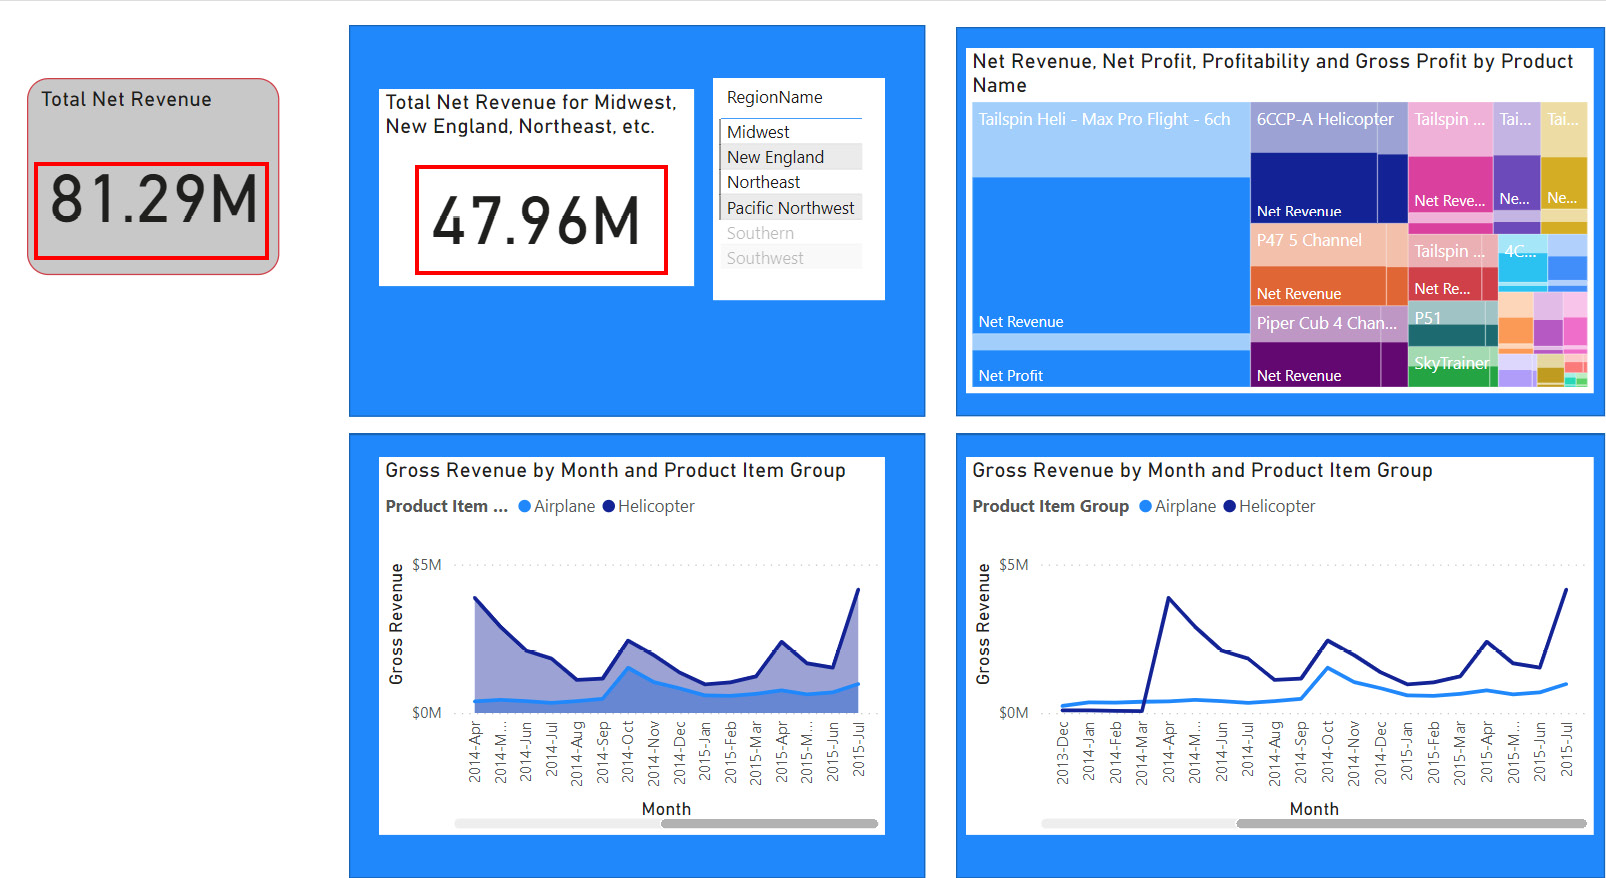Viewport: 1606px width, 878px height.
Task: Enable the Southern region in the slicer
Action: (x=760, y=233)
